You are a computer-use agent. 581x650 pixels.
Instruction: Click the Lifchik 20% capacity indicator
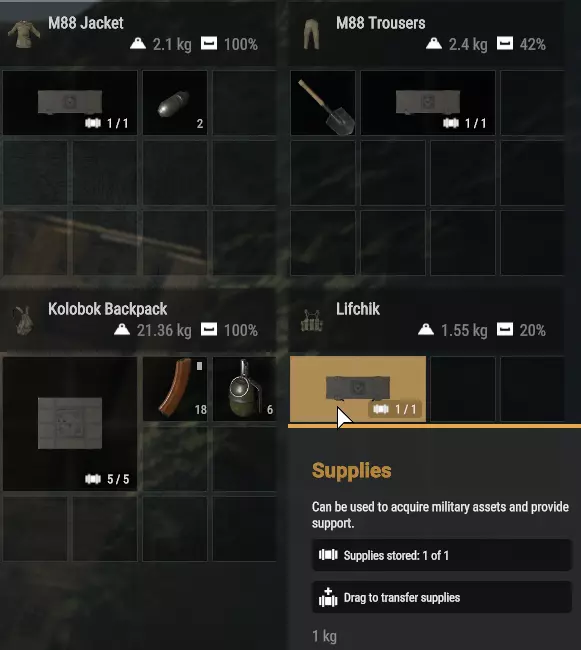pyautogui.click(x=521, y=330)
